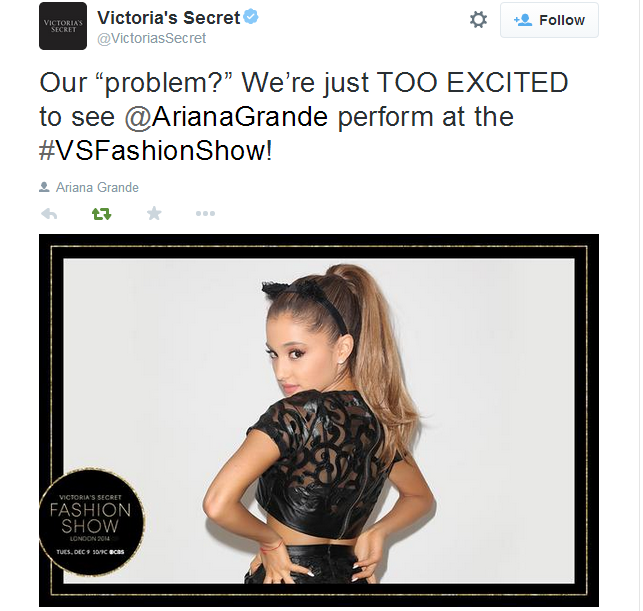Viewport: 643px width, 611px height.
Task: Click the gold-bordered photo frame edge
Action: (x=319, y=246)
